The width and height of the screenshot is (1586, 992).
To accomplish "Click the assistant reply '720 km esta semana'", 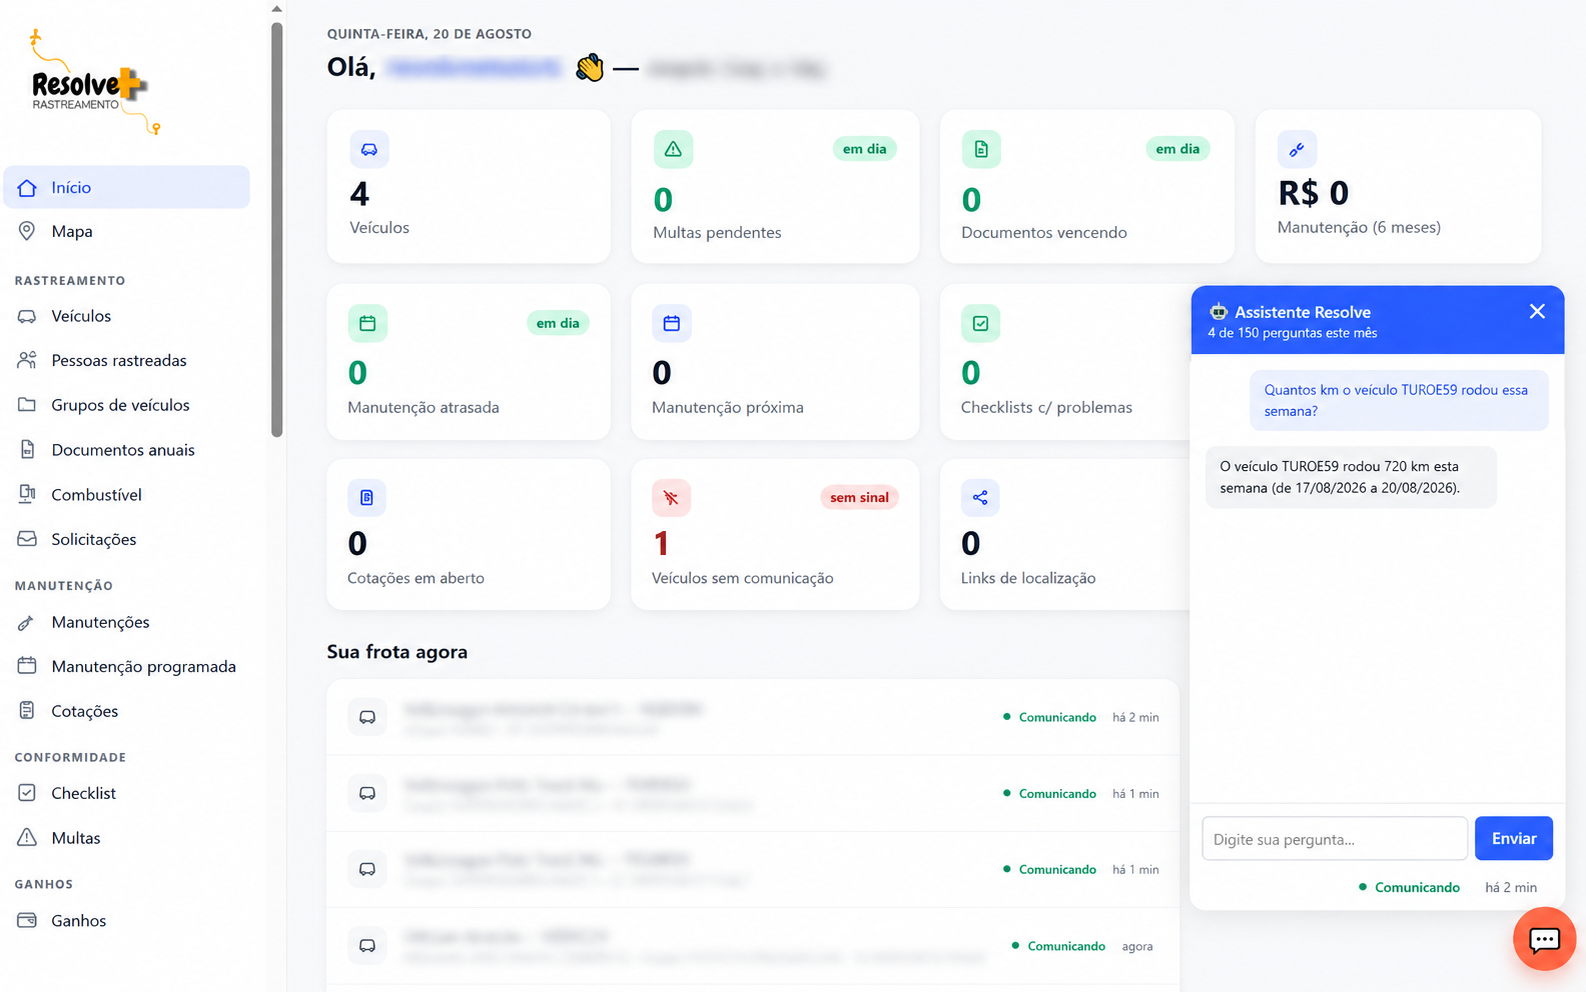I will click(x=1351, y=477).
